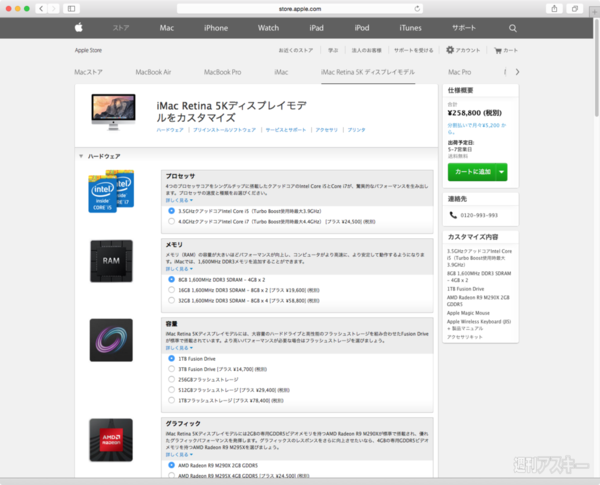Switch to MacBook Air tab
Image resolution: width=600 pixels, height=485 pixels.
click(x=153, y=72)
